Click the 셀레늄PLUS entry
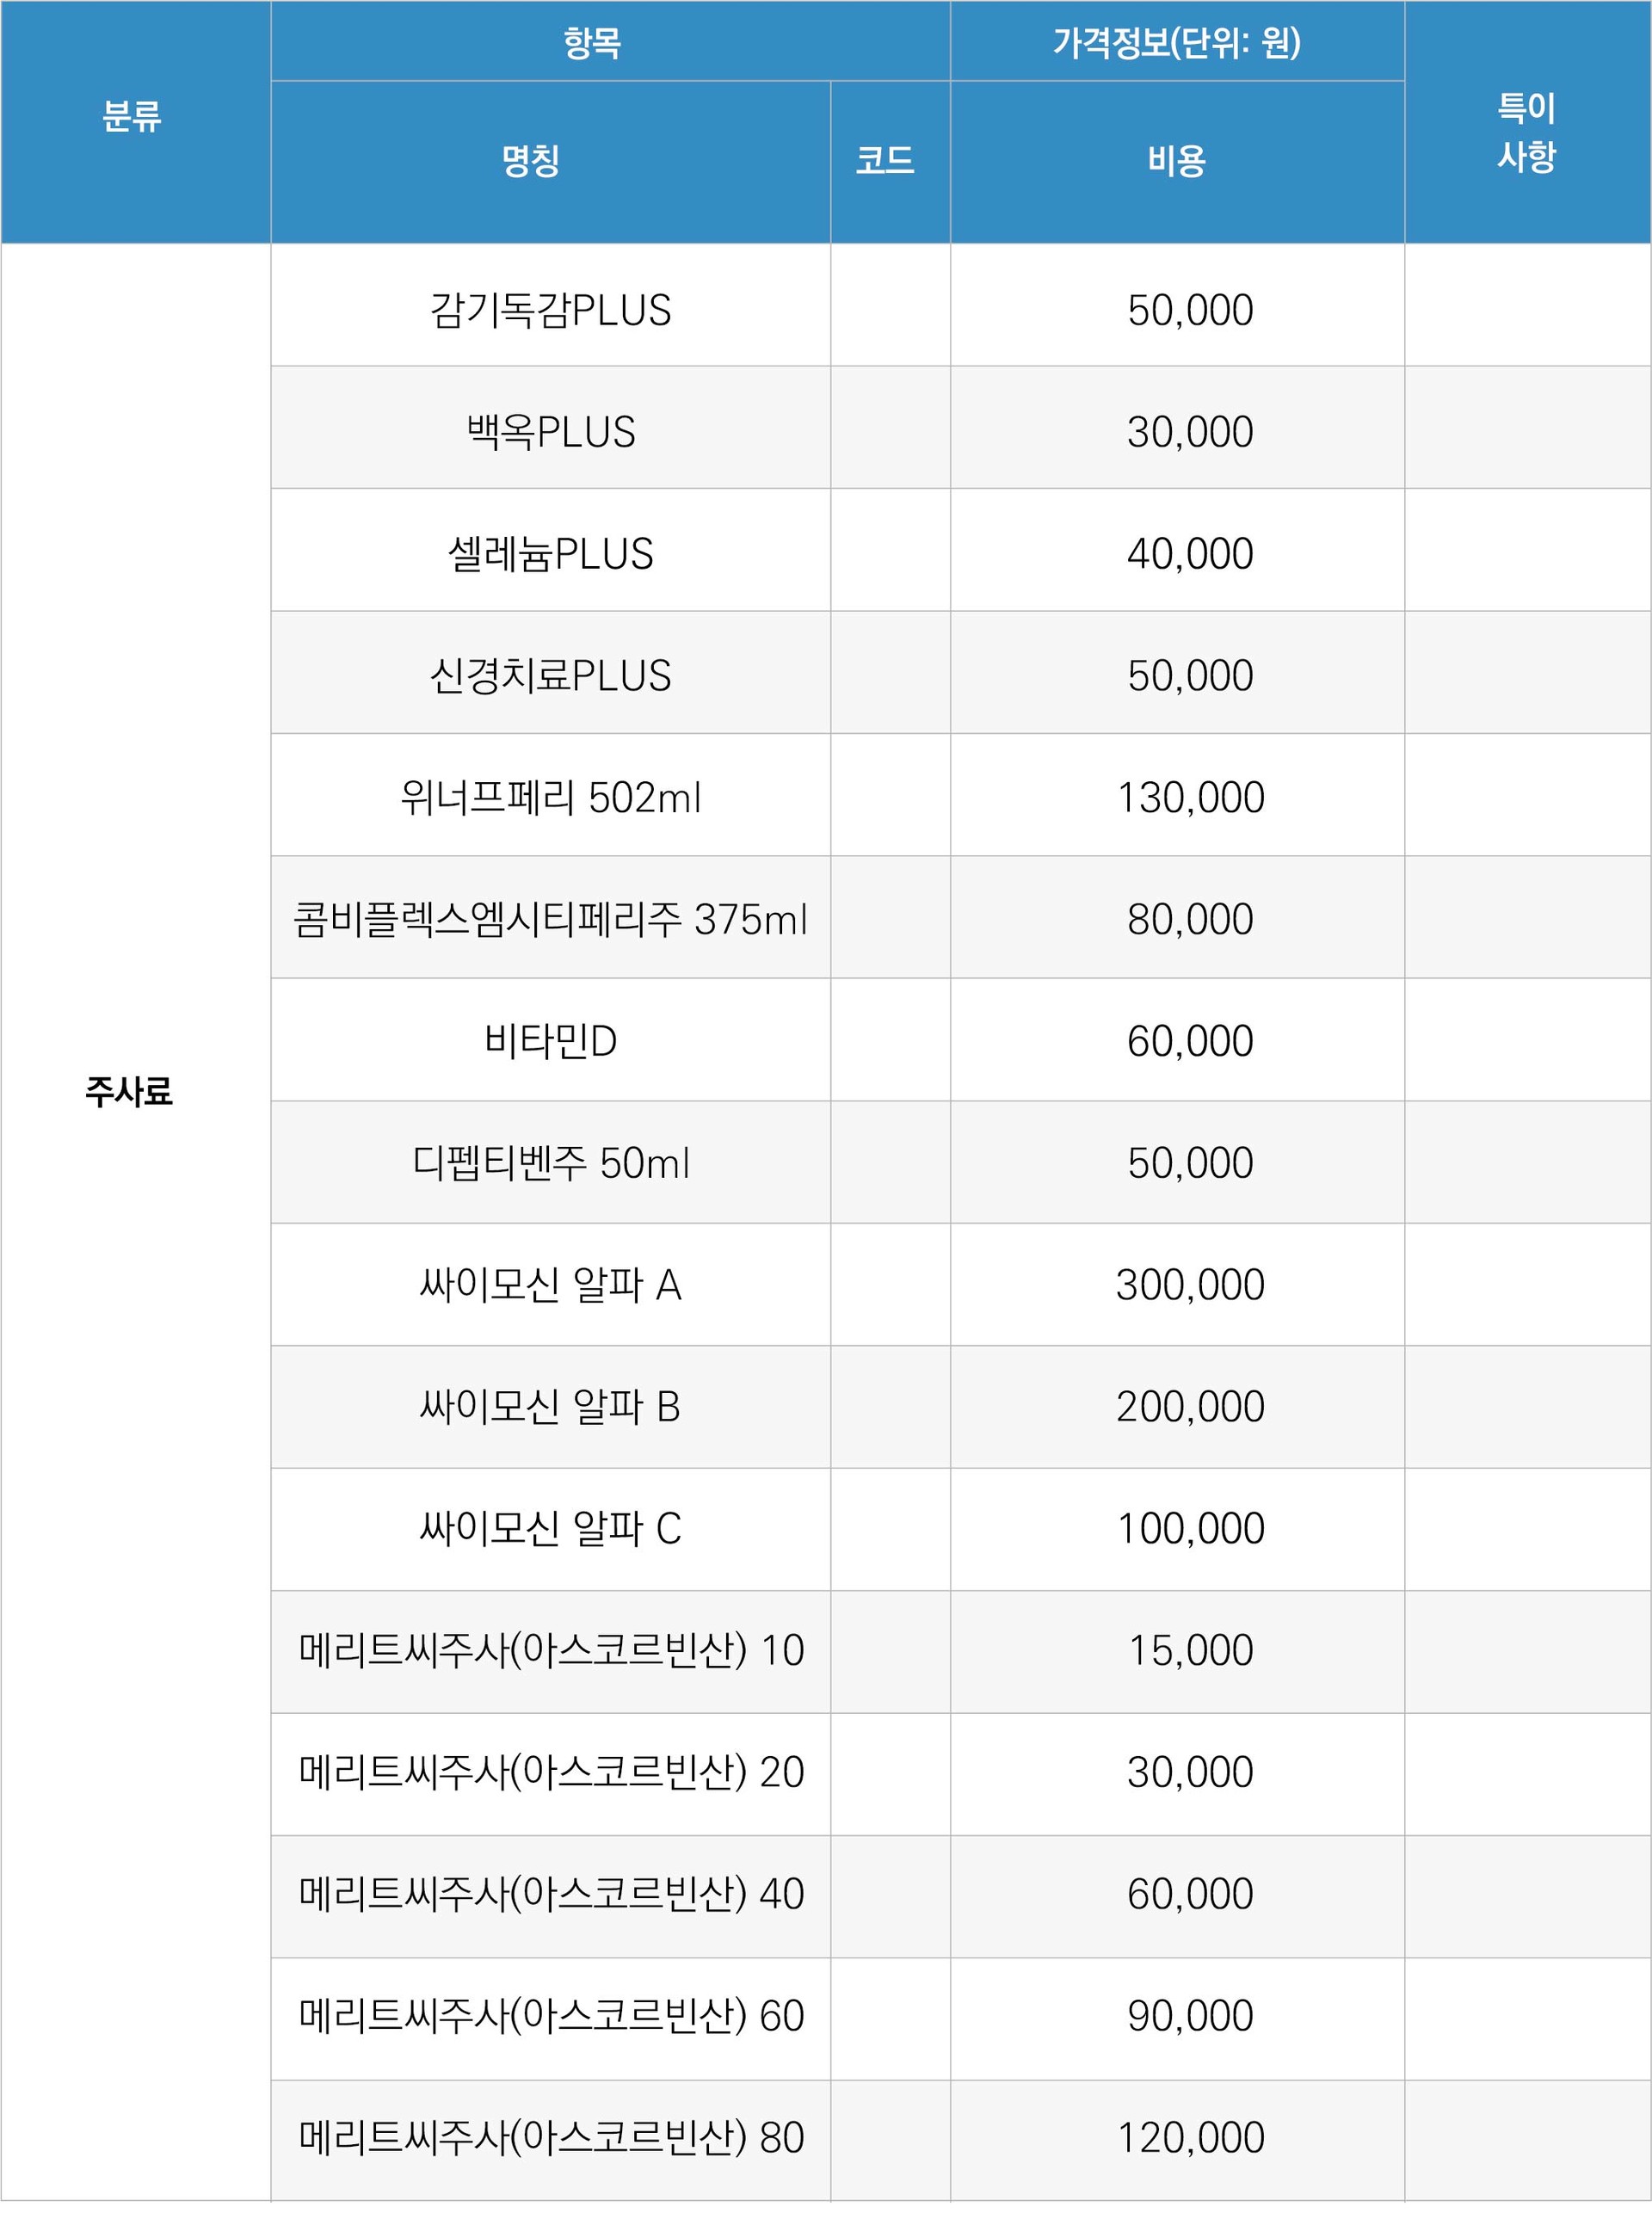Image resolution: width=1652 pixels, height=2219 pixels. (551, 554)
